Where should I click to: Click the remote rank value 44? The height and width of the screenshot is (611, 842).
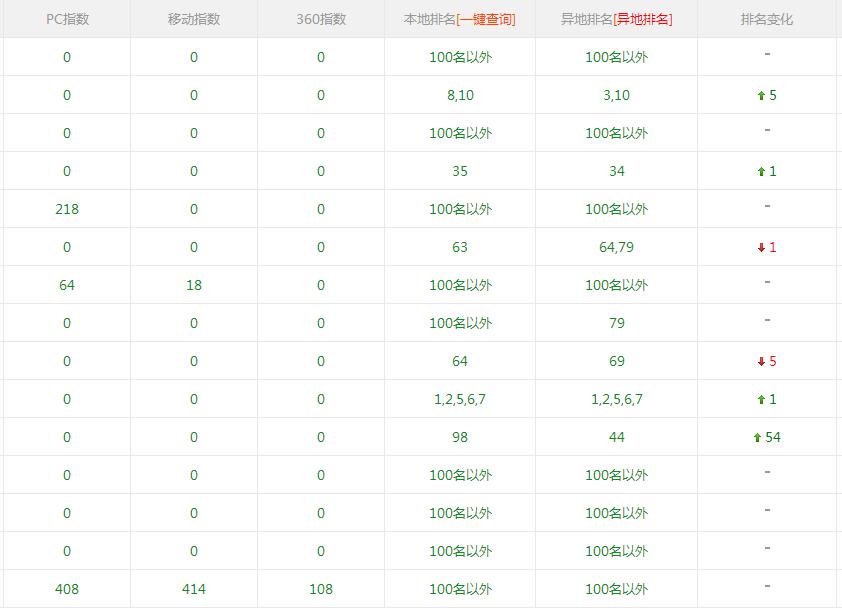pos(616,437)
